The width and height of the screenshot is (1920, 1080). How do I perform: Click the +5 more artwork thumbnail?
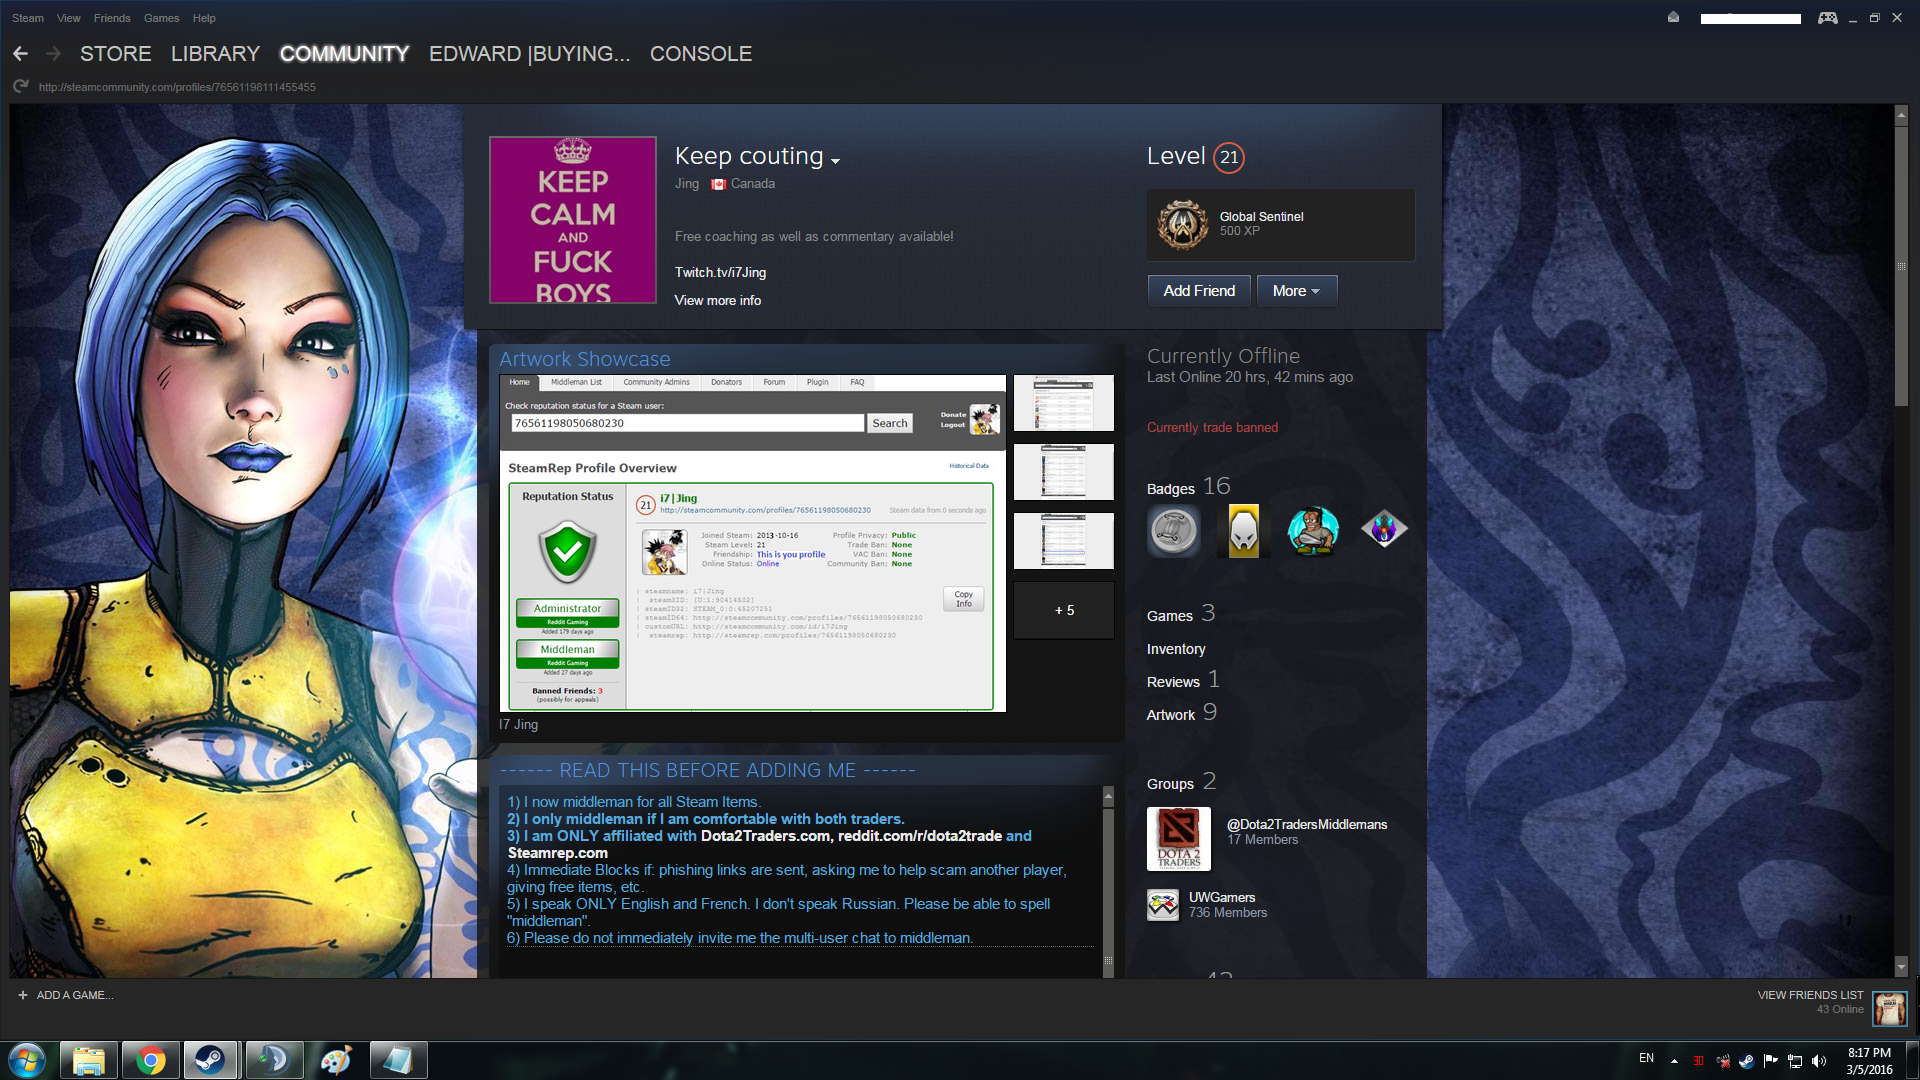[x=1063, y=610]
